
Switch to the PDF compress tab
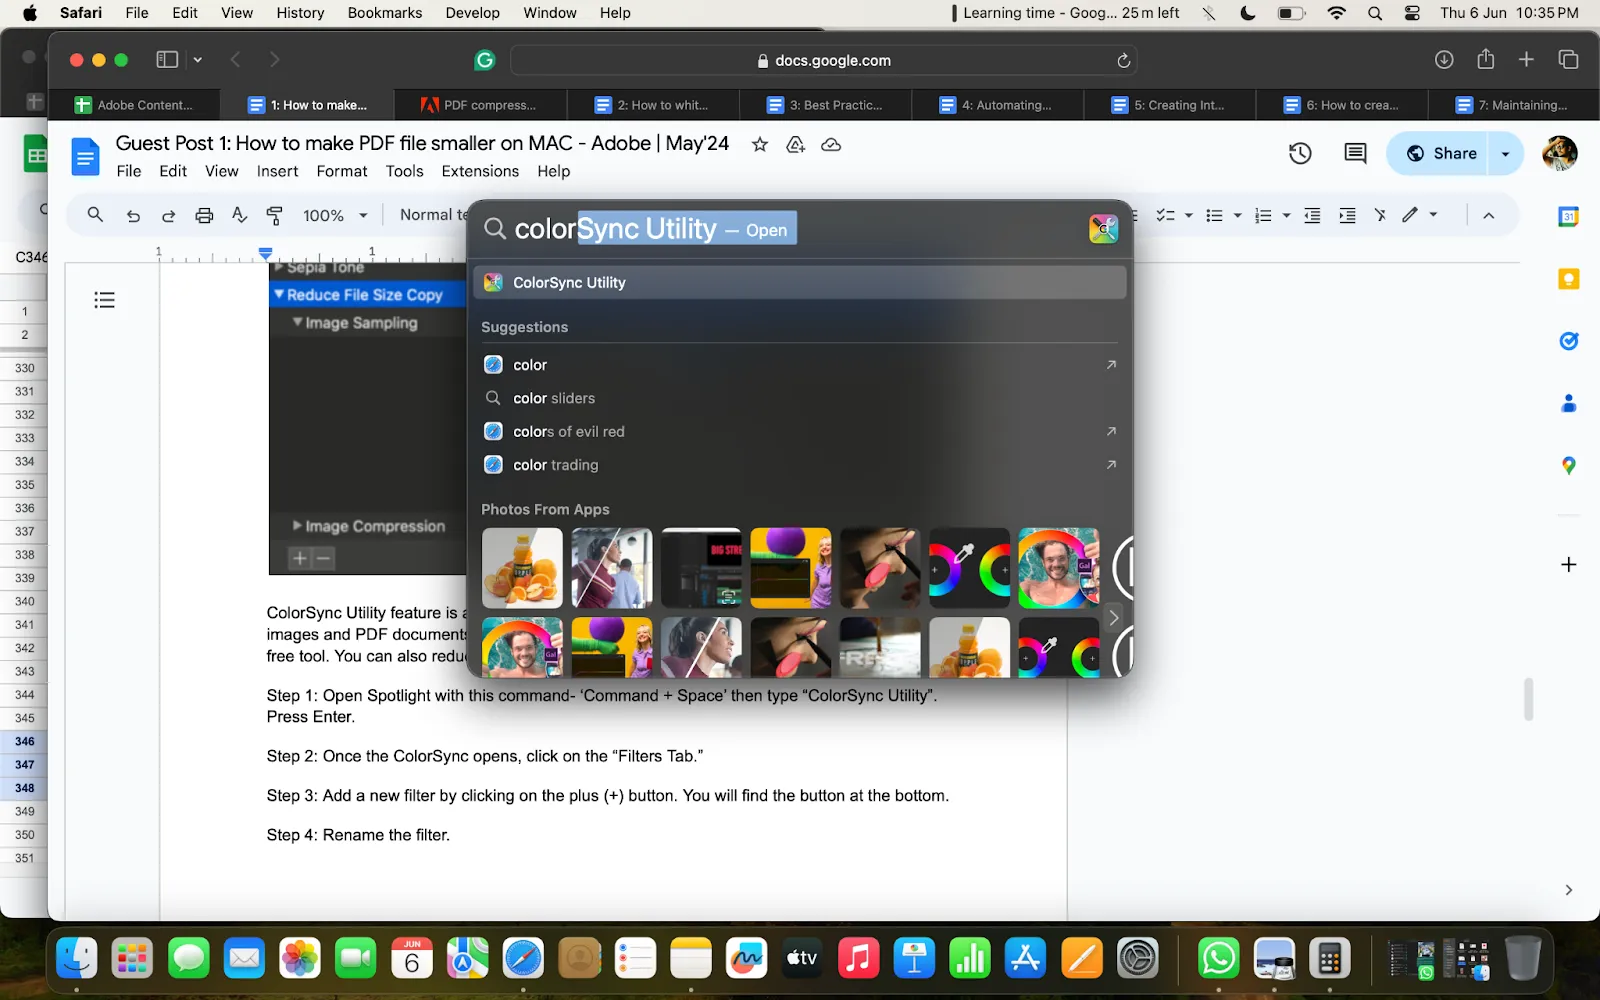pos(480,105)
